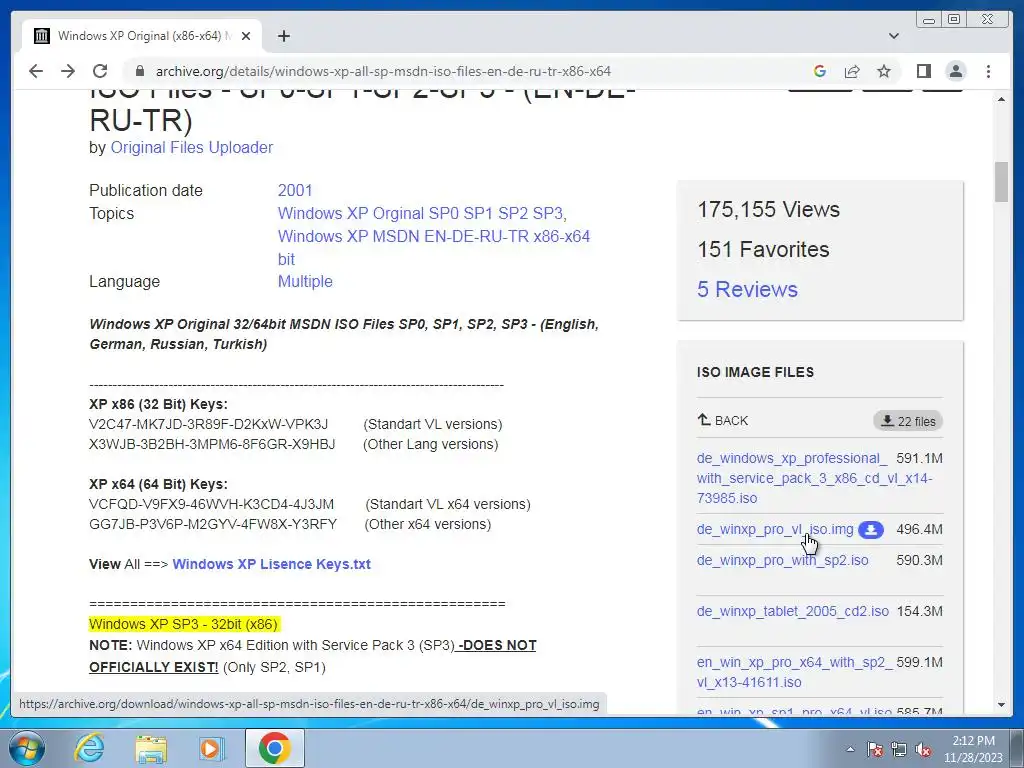
Task: Open Windows XP Lisence Keys.txt link
Action: (272, 564)
